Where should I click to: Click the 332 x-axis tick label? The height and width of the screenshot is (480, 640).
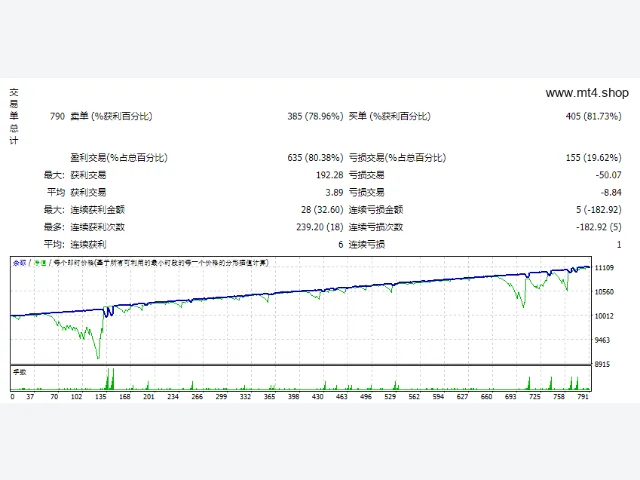coord(245,396)
